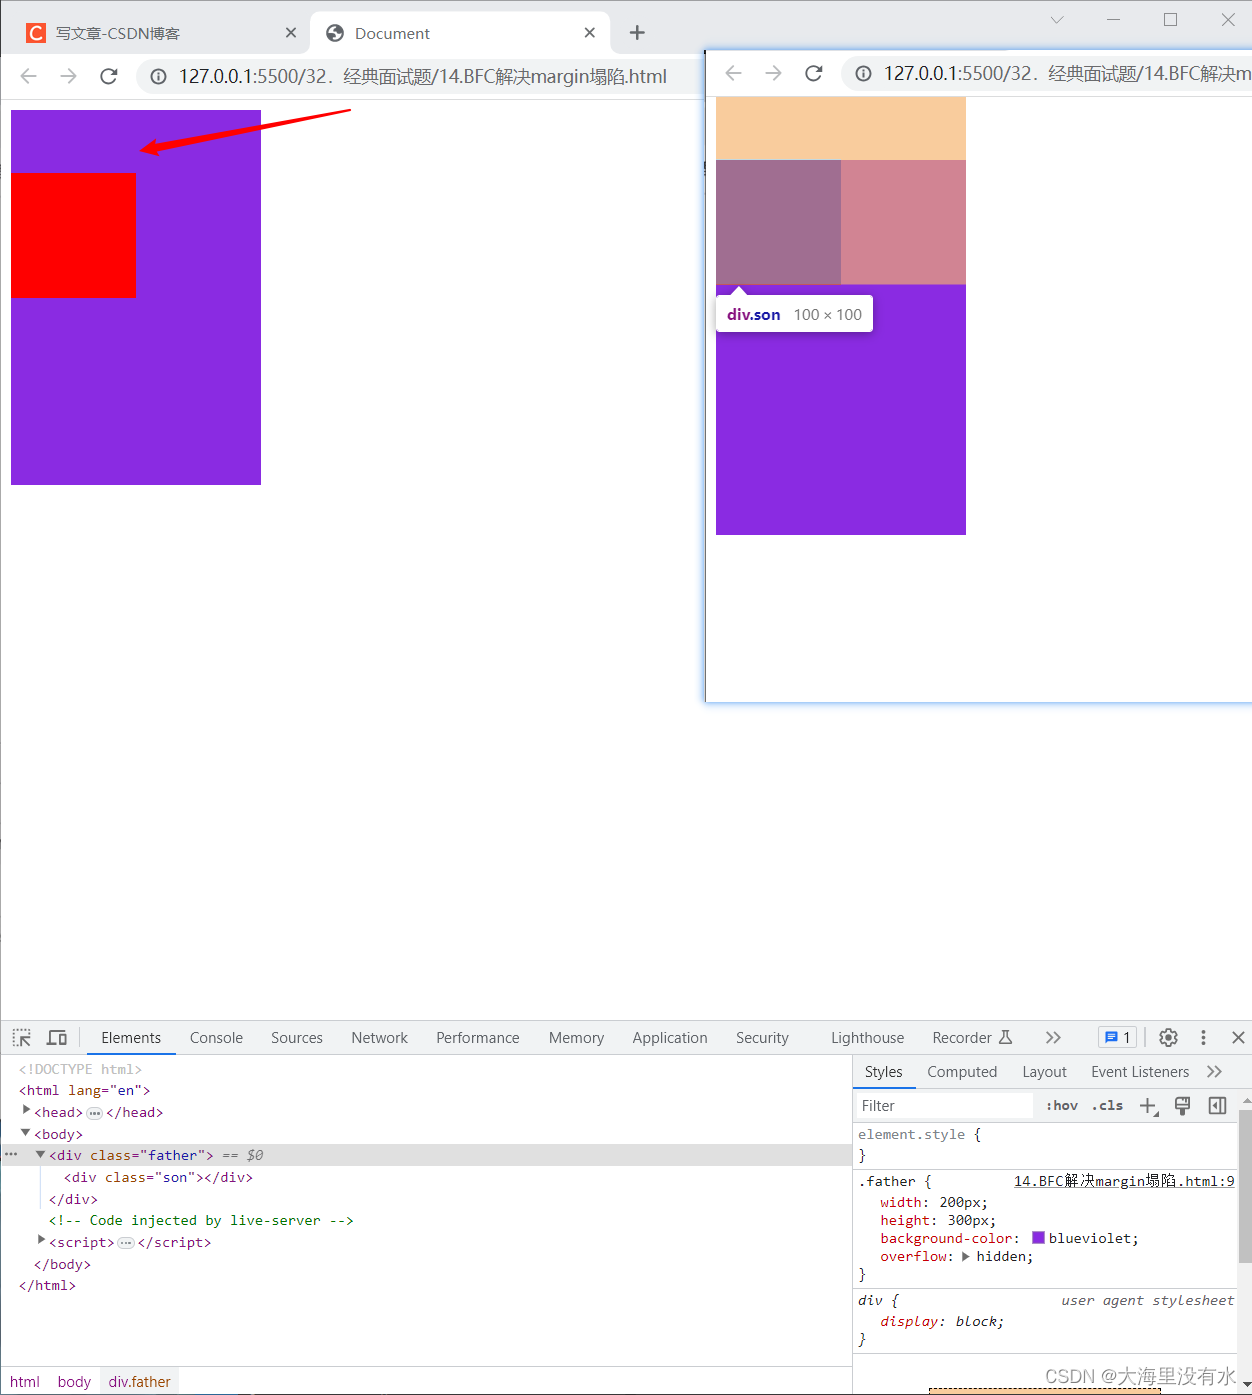Image resolution: width=1252 pixels, height=1395 pixels.
Task: Select the html lang en element row
Action: 425,1090
